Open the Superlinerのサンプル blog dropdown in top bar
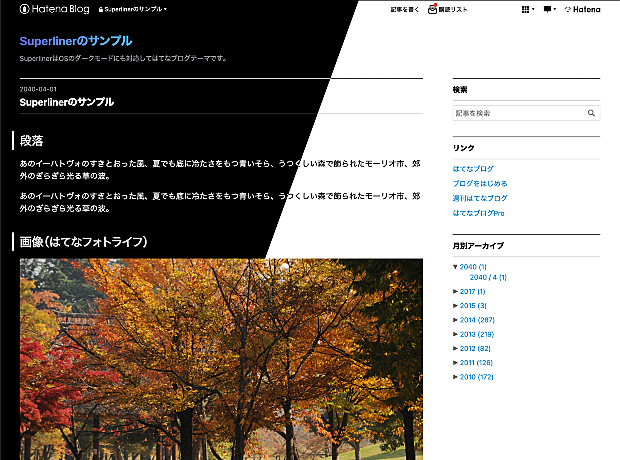This screenshot has height=460, width=620. tap(132, 9)
